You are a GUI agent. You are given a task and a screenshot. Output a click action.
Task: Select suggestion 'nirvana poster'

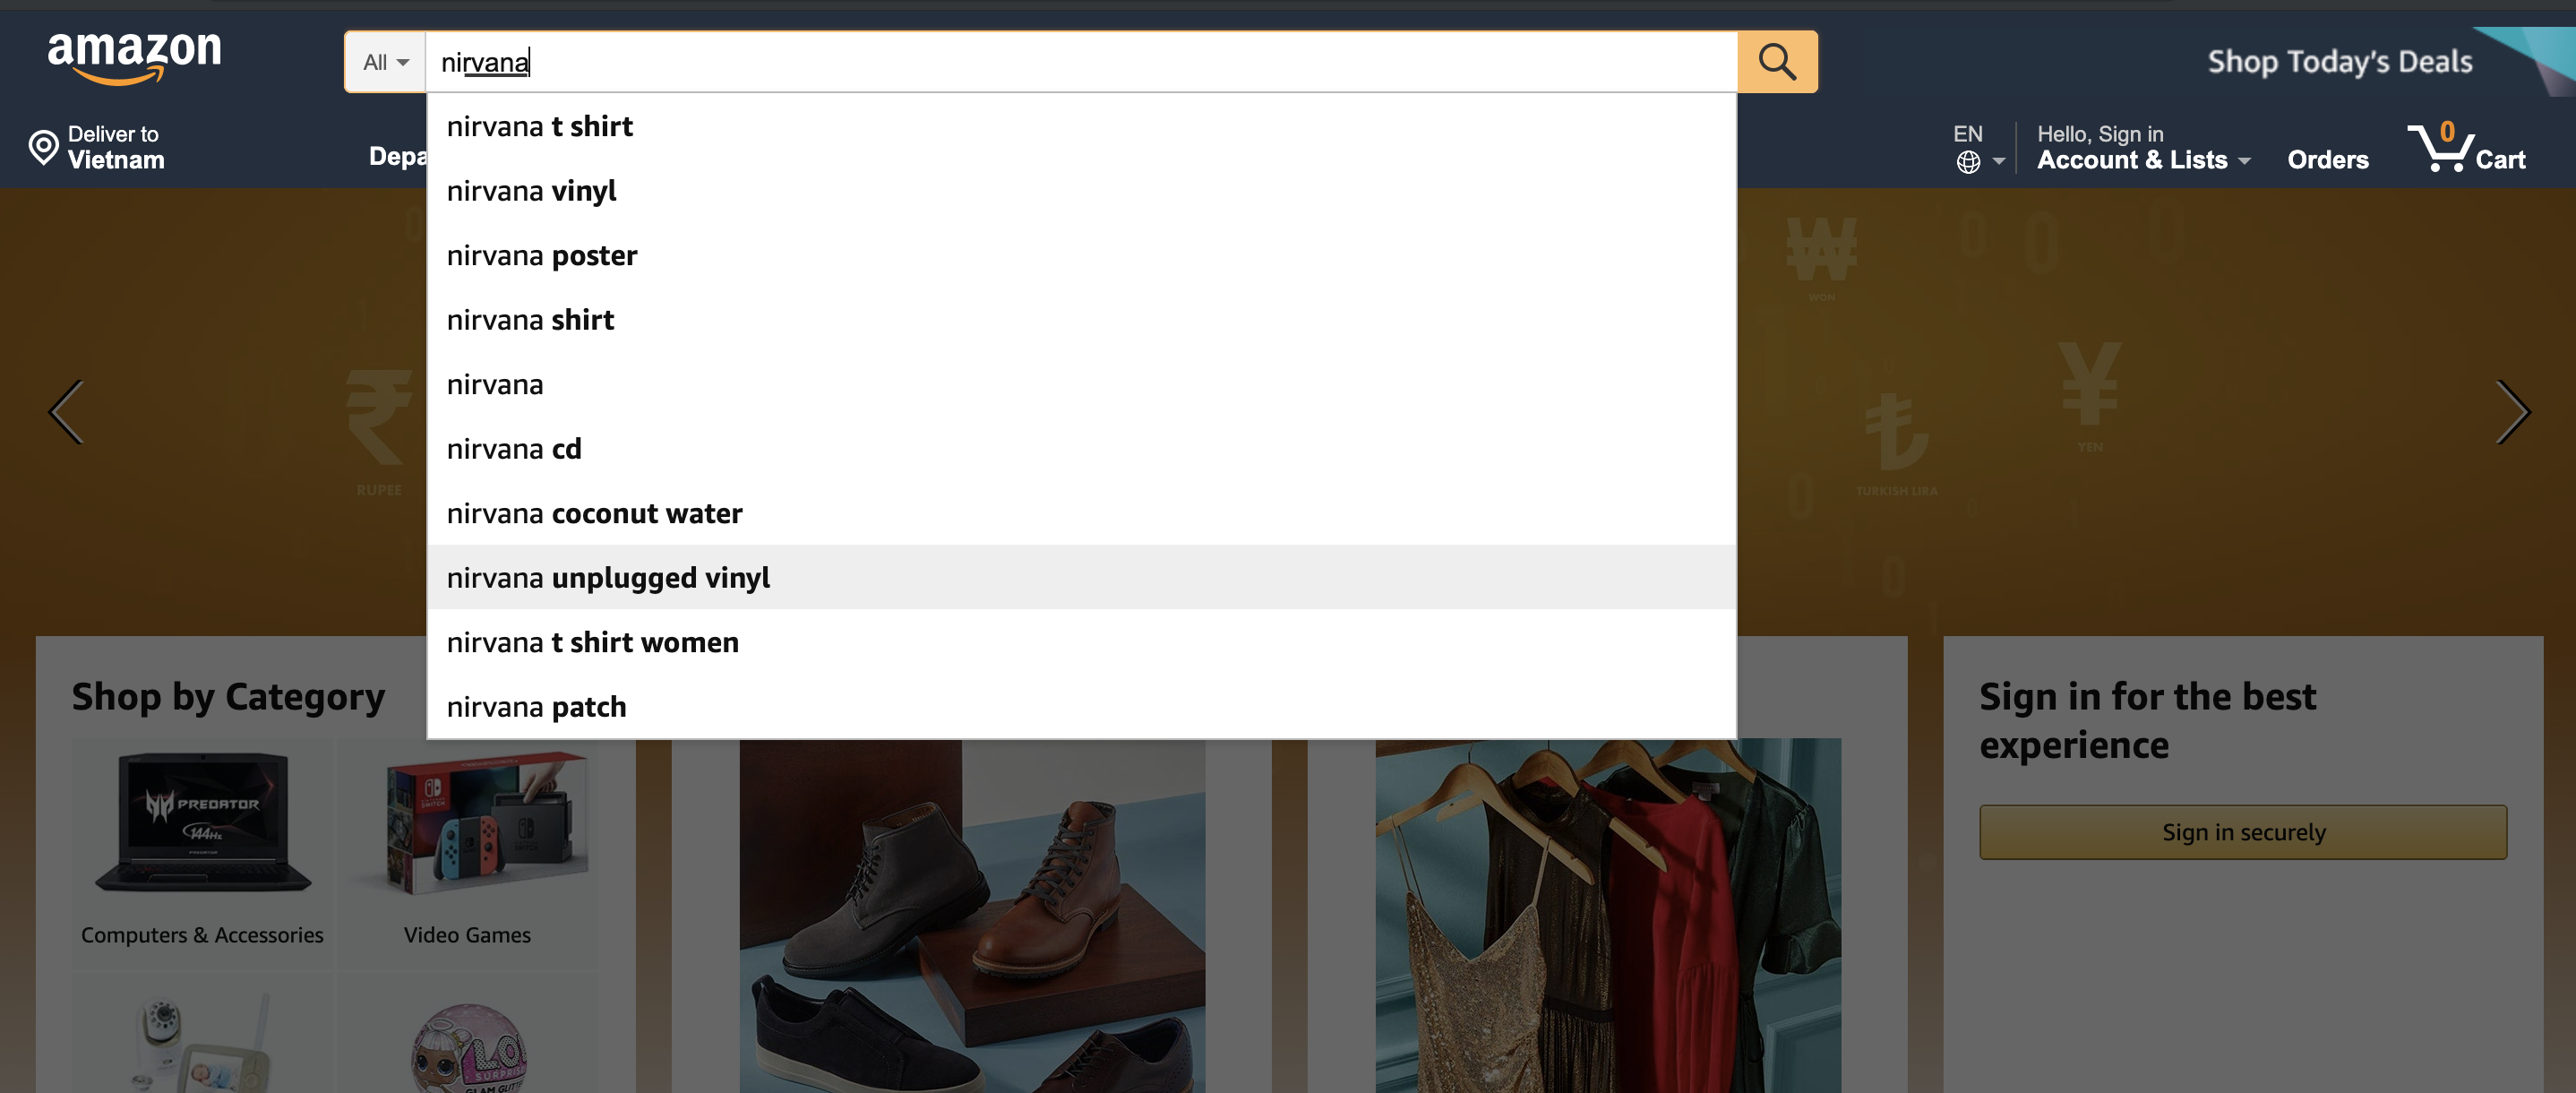1080,255
